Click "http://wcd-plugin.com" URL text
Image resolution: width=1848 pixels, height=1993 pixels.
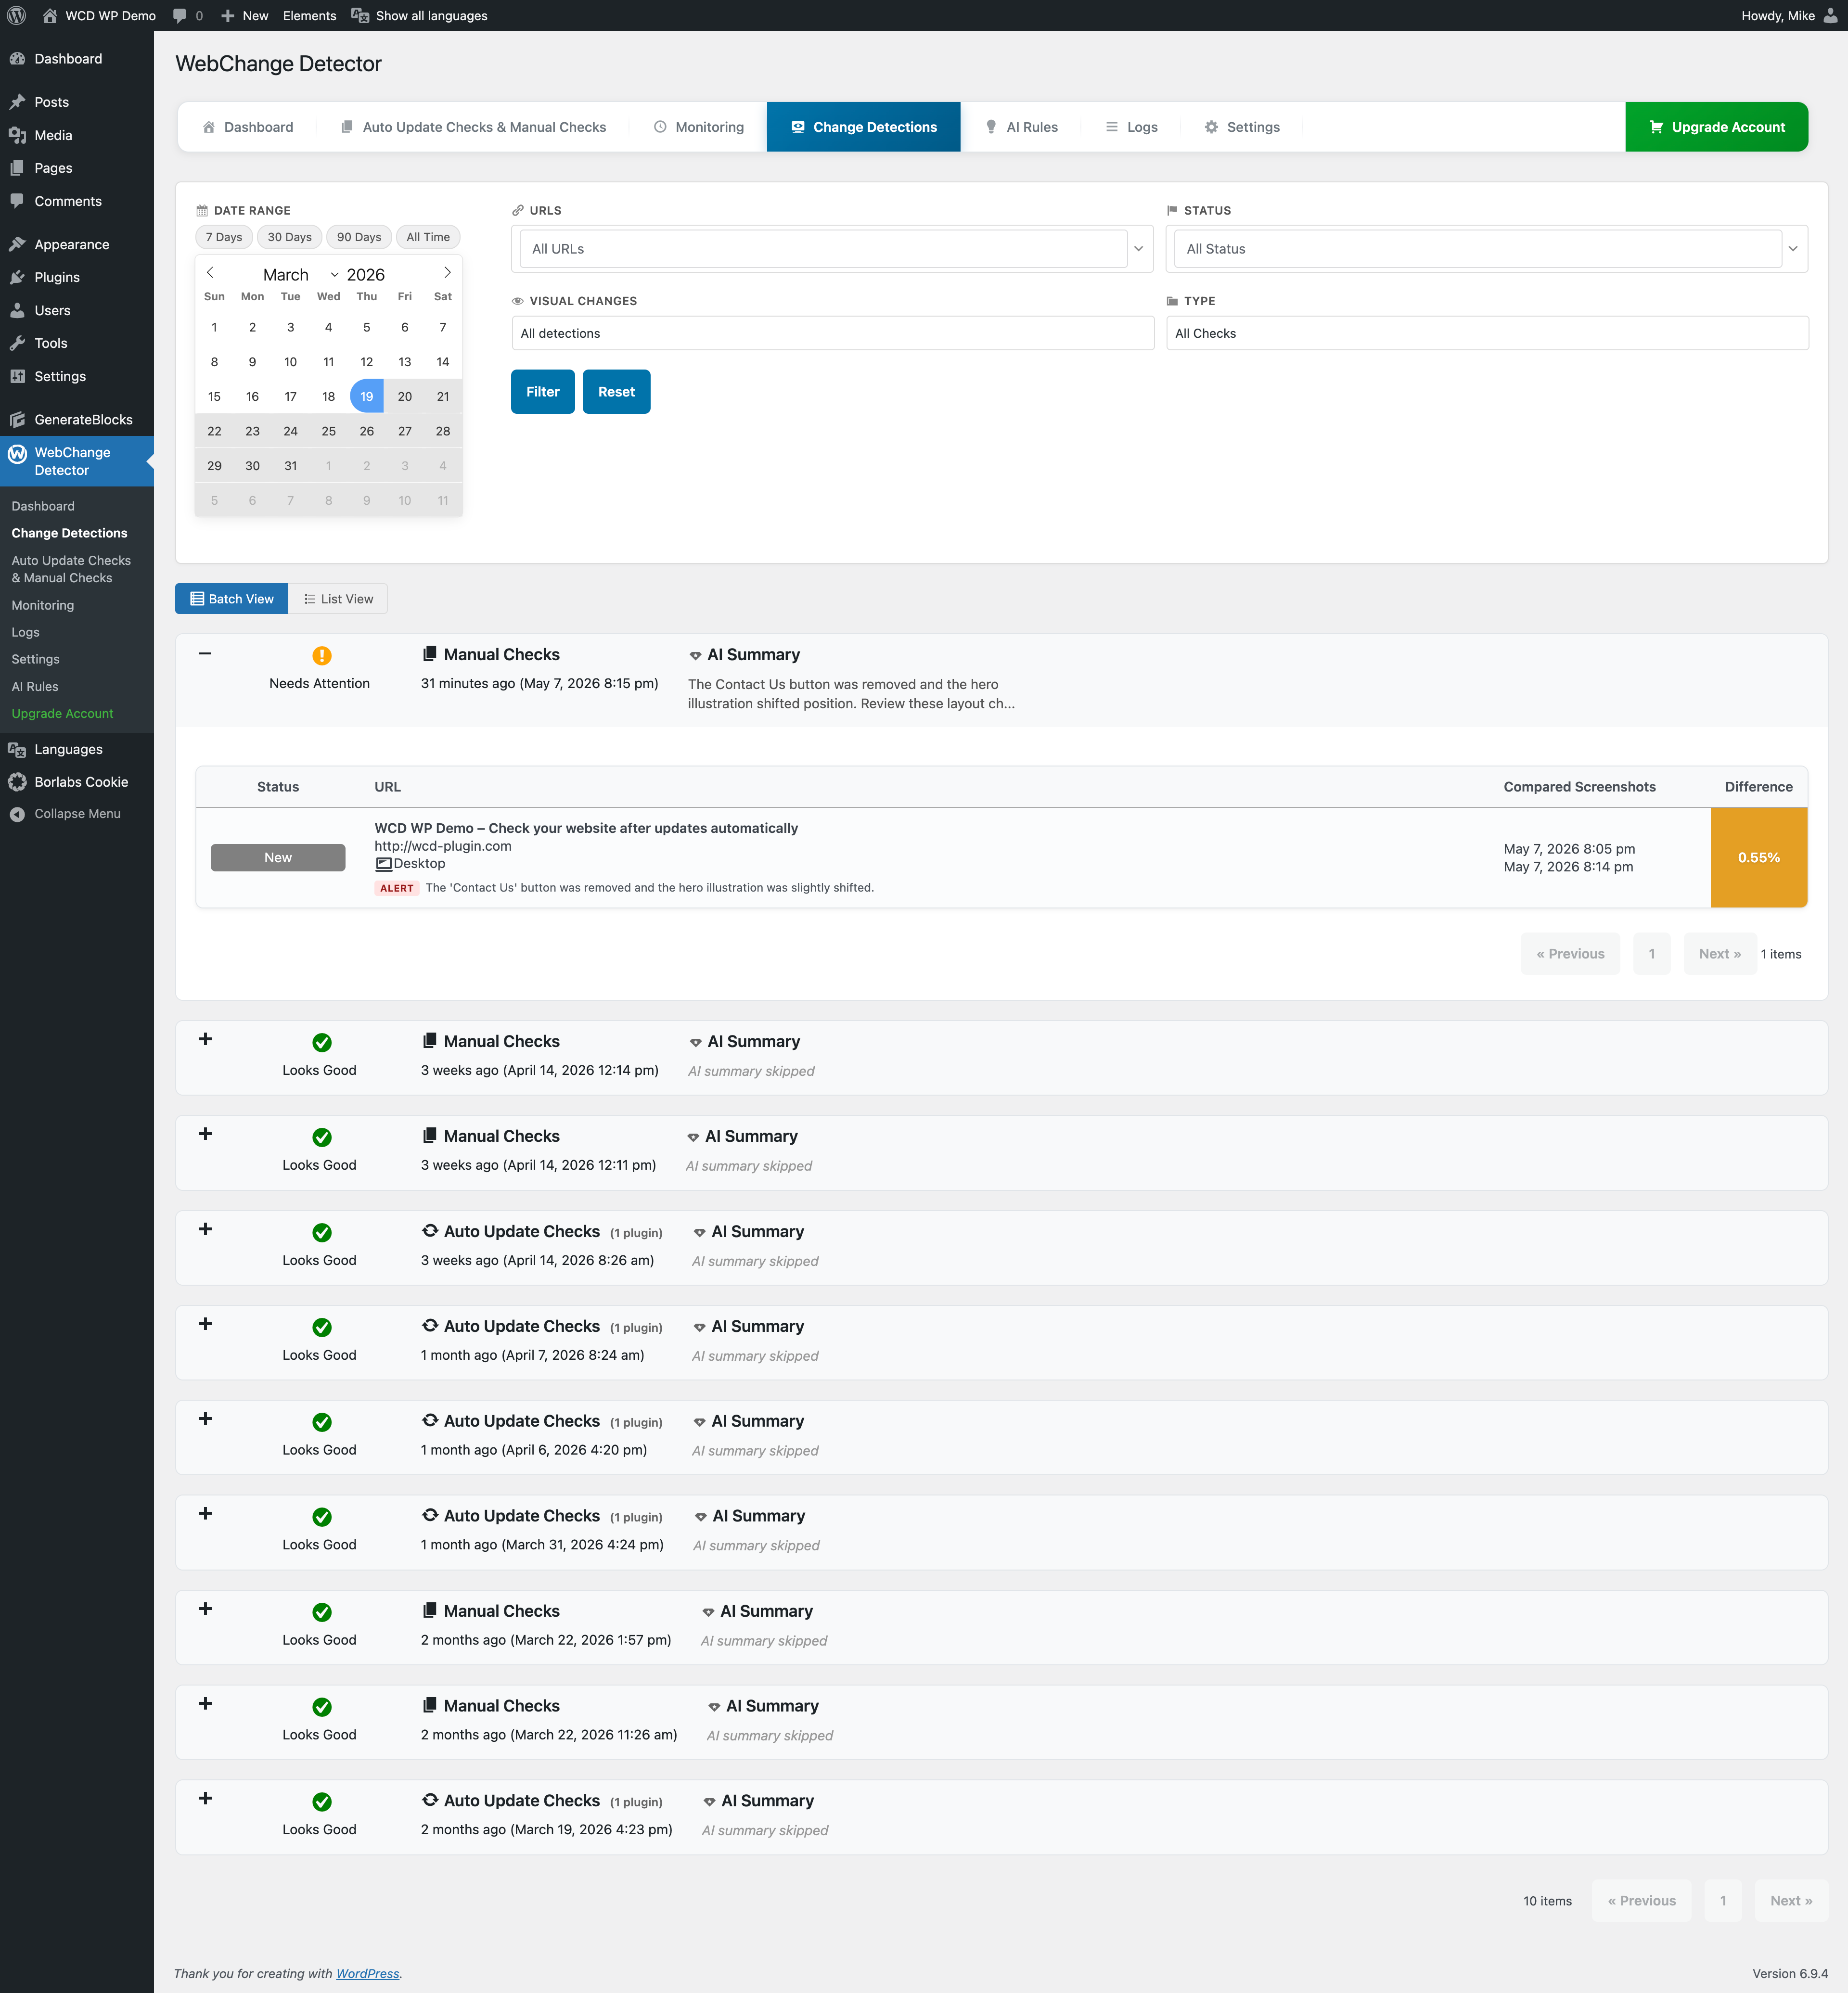click(x=443, y=846)
